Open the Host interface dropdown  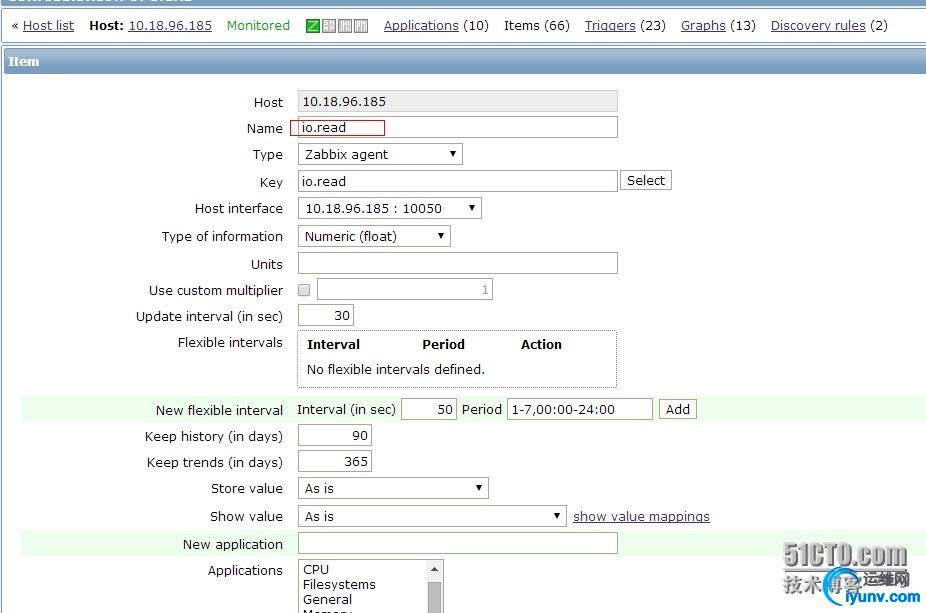pos(390,208)
